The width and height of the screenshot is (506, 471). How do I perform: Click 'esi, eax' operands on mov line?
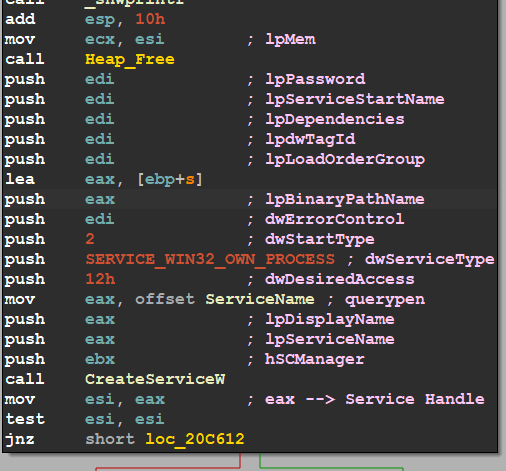pyautogui.click(x=125, y=399)
